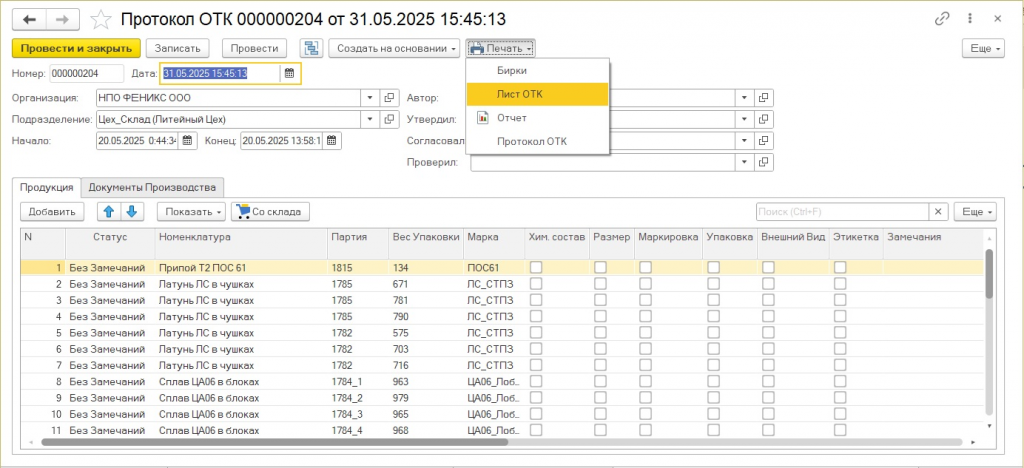Open Показать dropdown in table toolbar
Screen dimensions: 1024x468
coord(191,211)
